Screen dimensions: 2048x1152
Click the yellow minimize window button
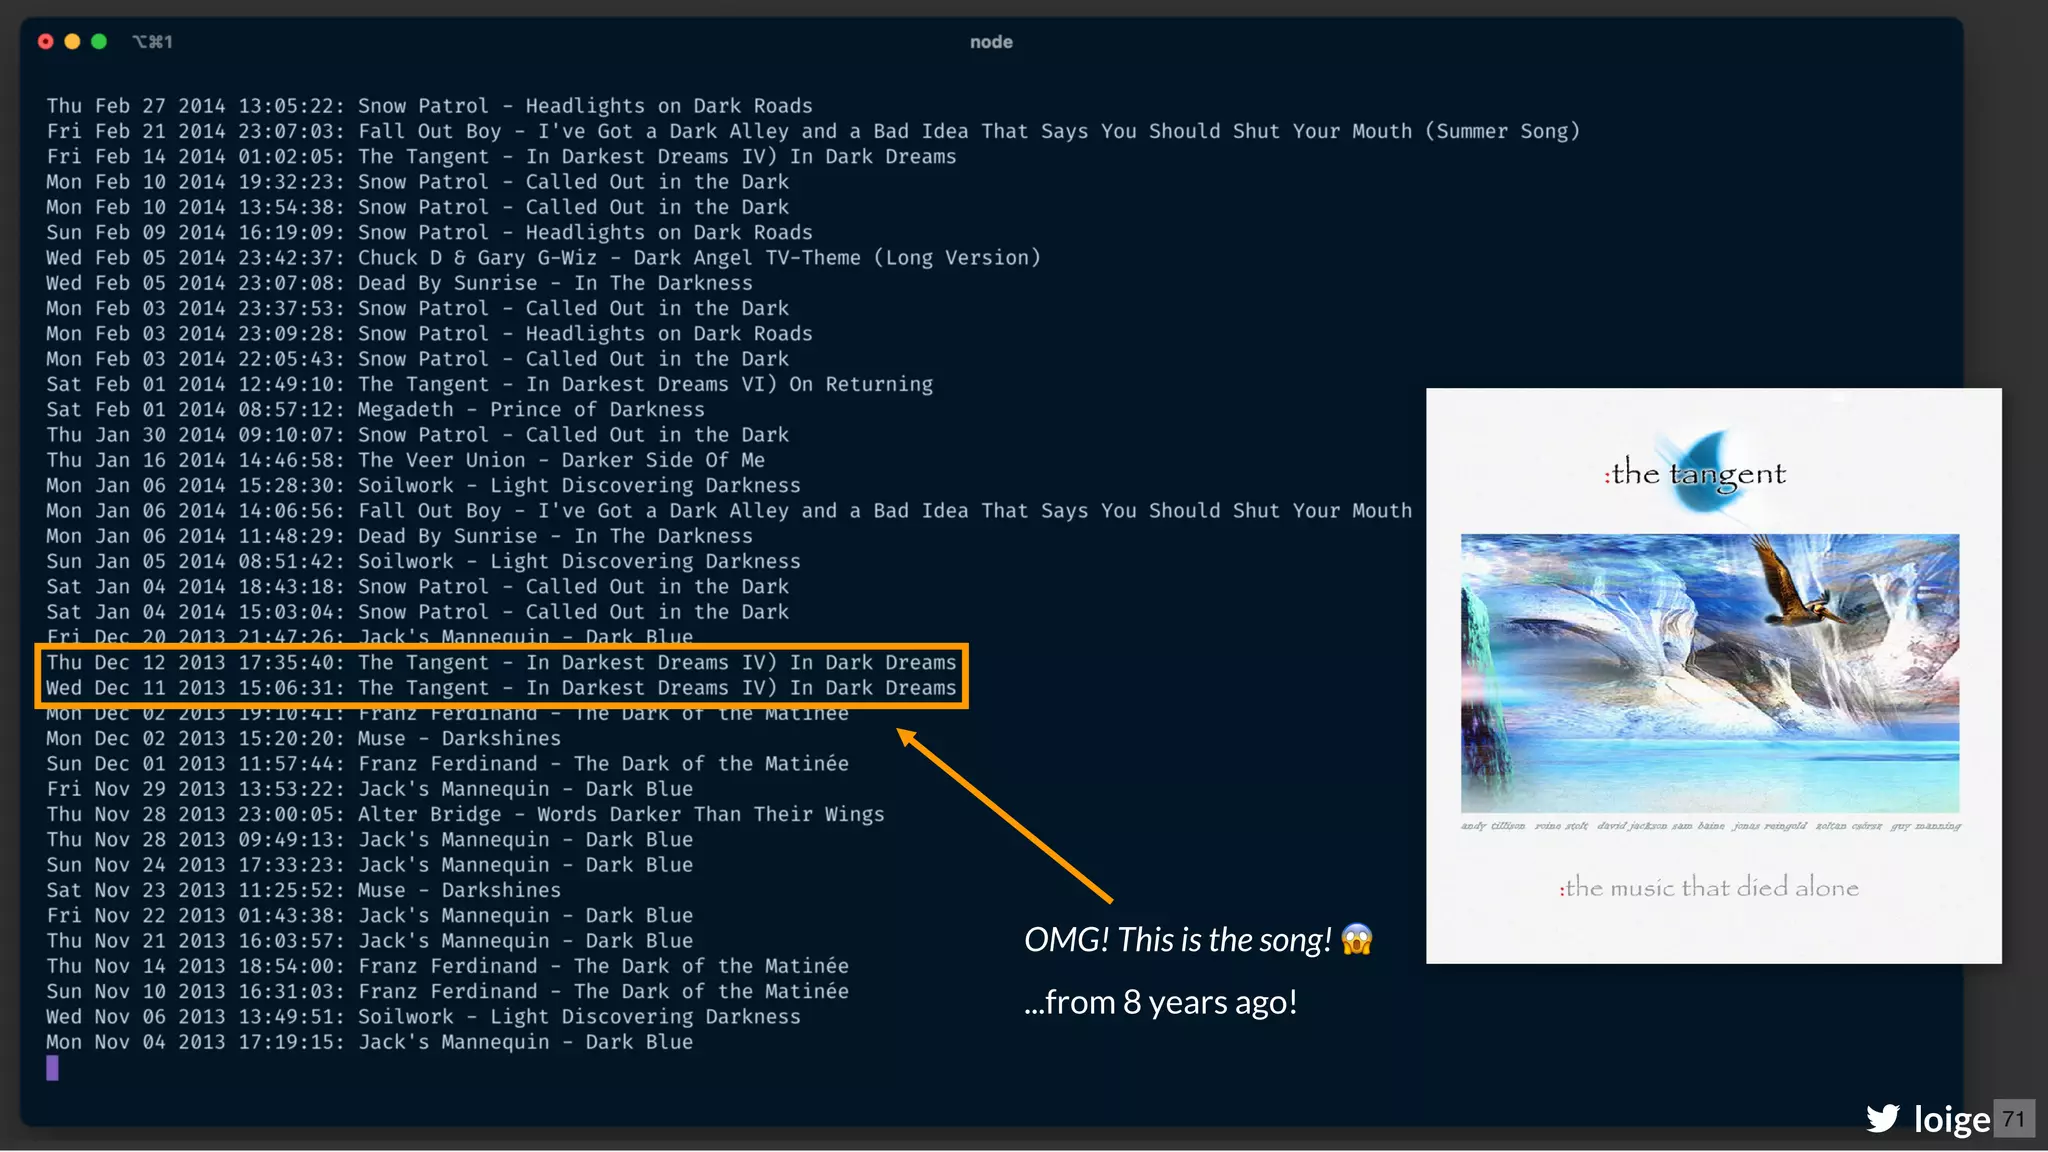(x=72, y=41)
